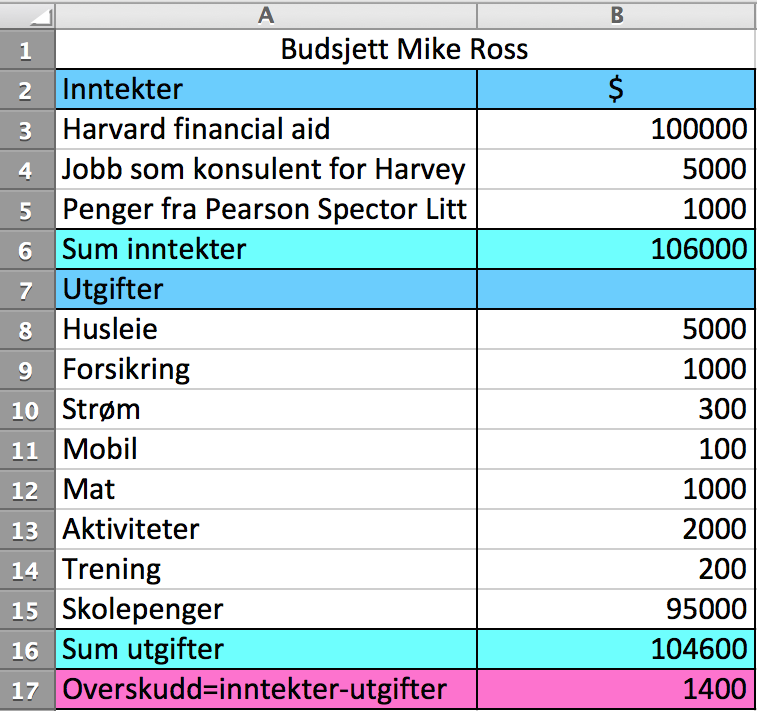Select the 'Husleie' expense label
The image size is (757, 711).
(266, 329)
